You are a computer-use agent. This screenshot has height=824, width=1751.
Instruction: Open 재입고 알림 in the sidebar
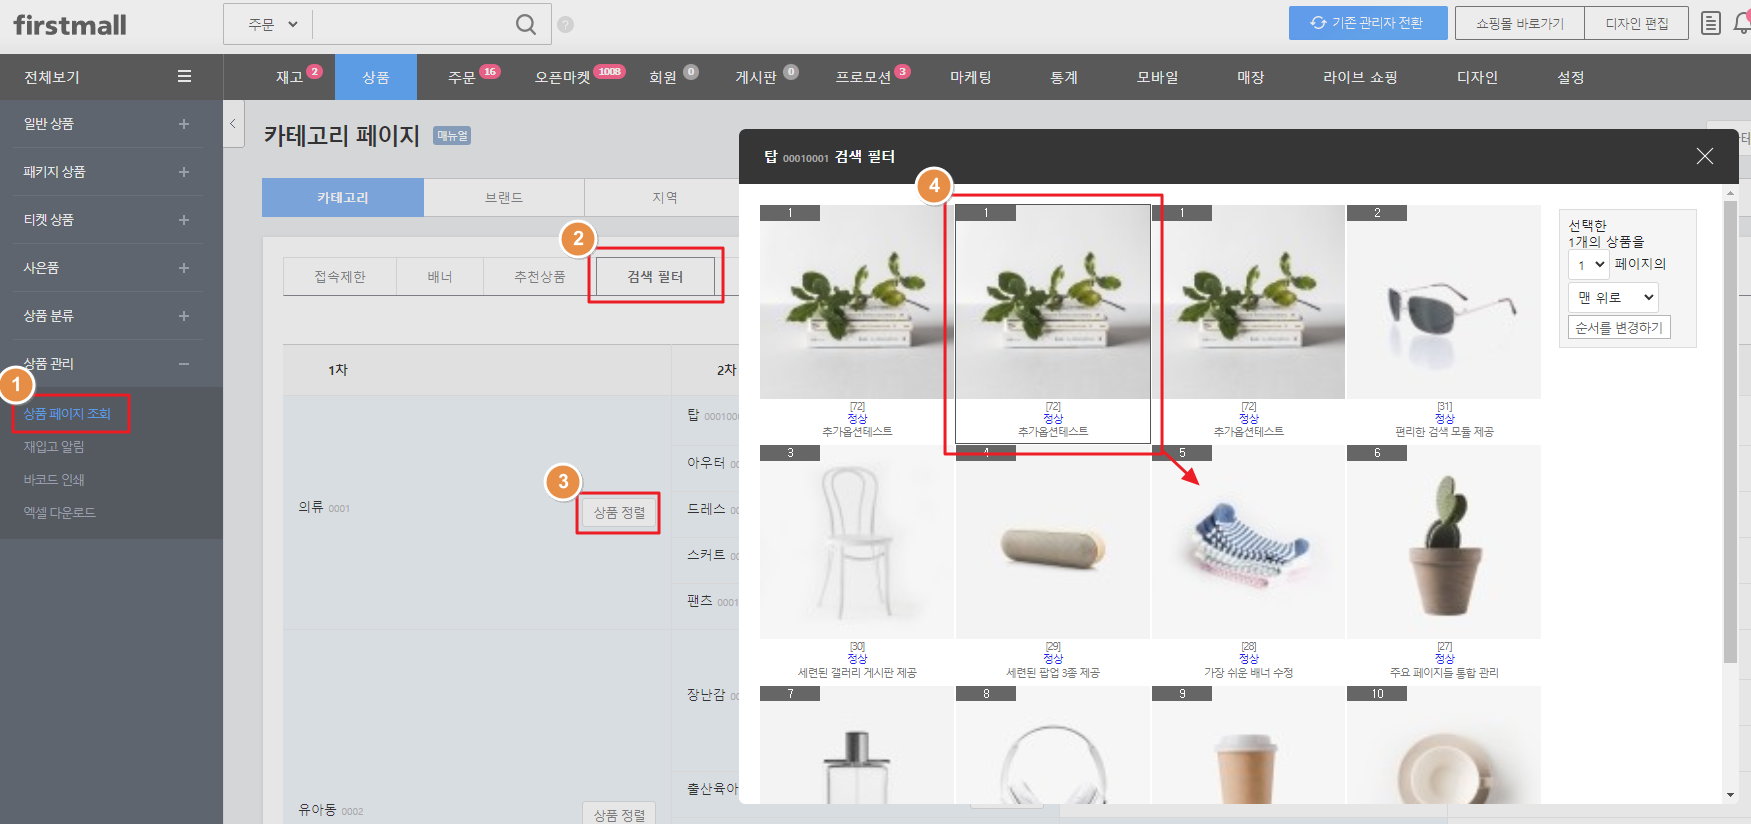point(54,447)
